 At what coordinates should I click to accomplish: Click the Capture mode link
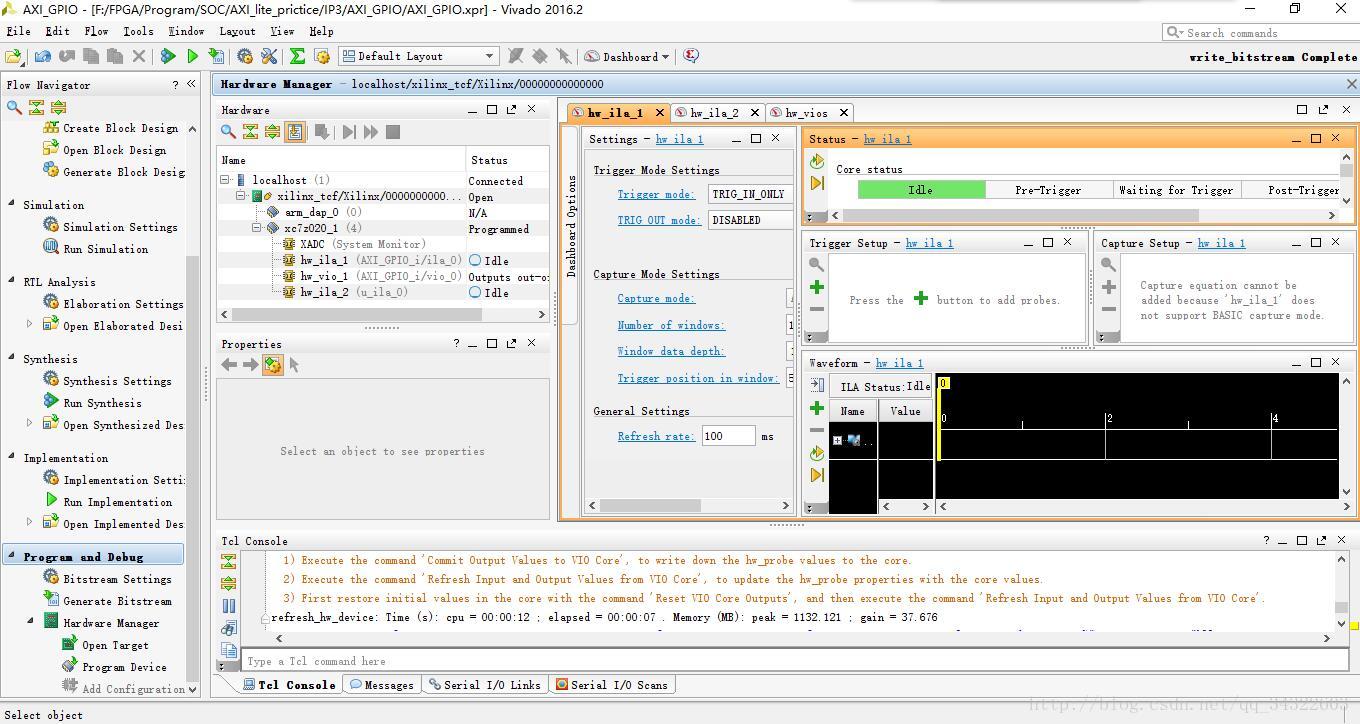(x=656, y=298)
